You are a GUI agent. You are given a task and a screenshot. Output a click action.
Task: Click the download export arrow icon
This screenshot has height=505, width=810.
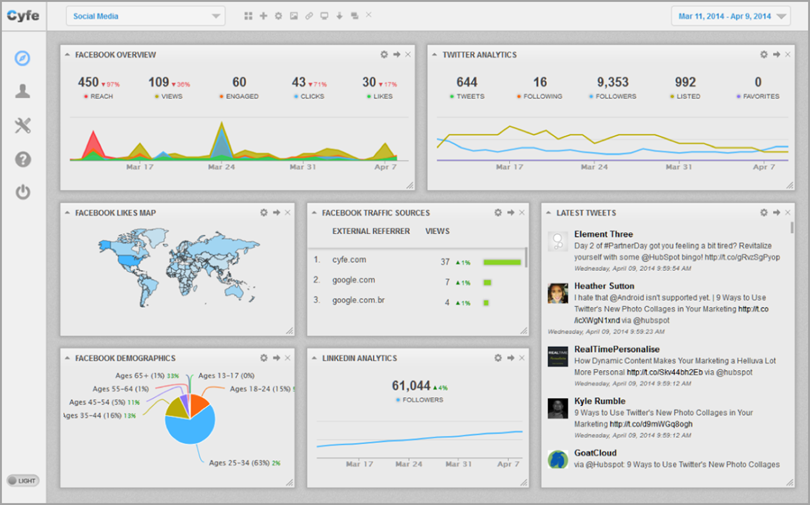339,16
